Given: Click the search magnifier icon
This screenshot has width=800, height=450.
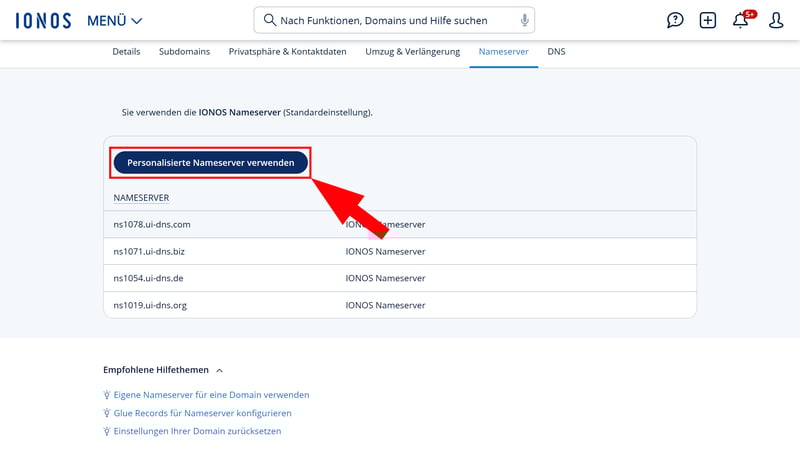Looking at the screenshot, I should point(270,20).
